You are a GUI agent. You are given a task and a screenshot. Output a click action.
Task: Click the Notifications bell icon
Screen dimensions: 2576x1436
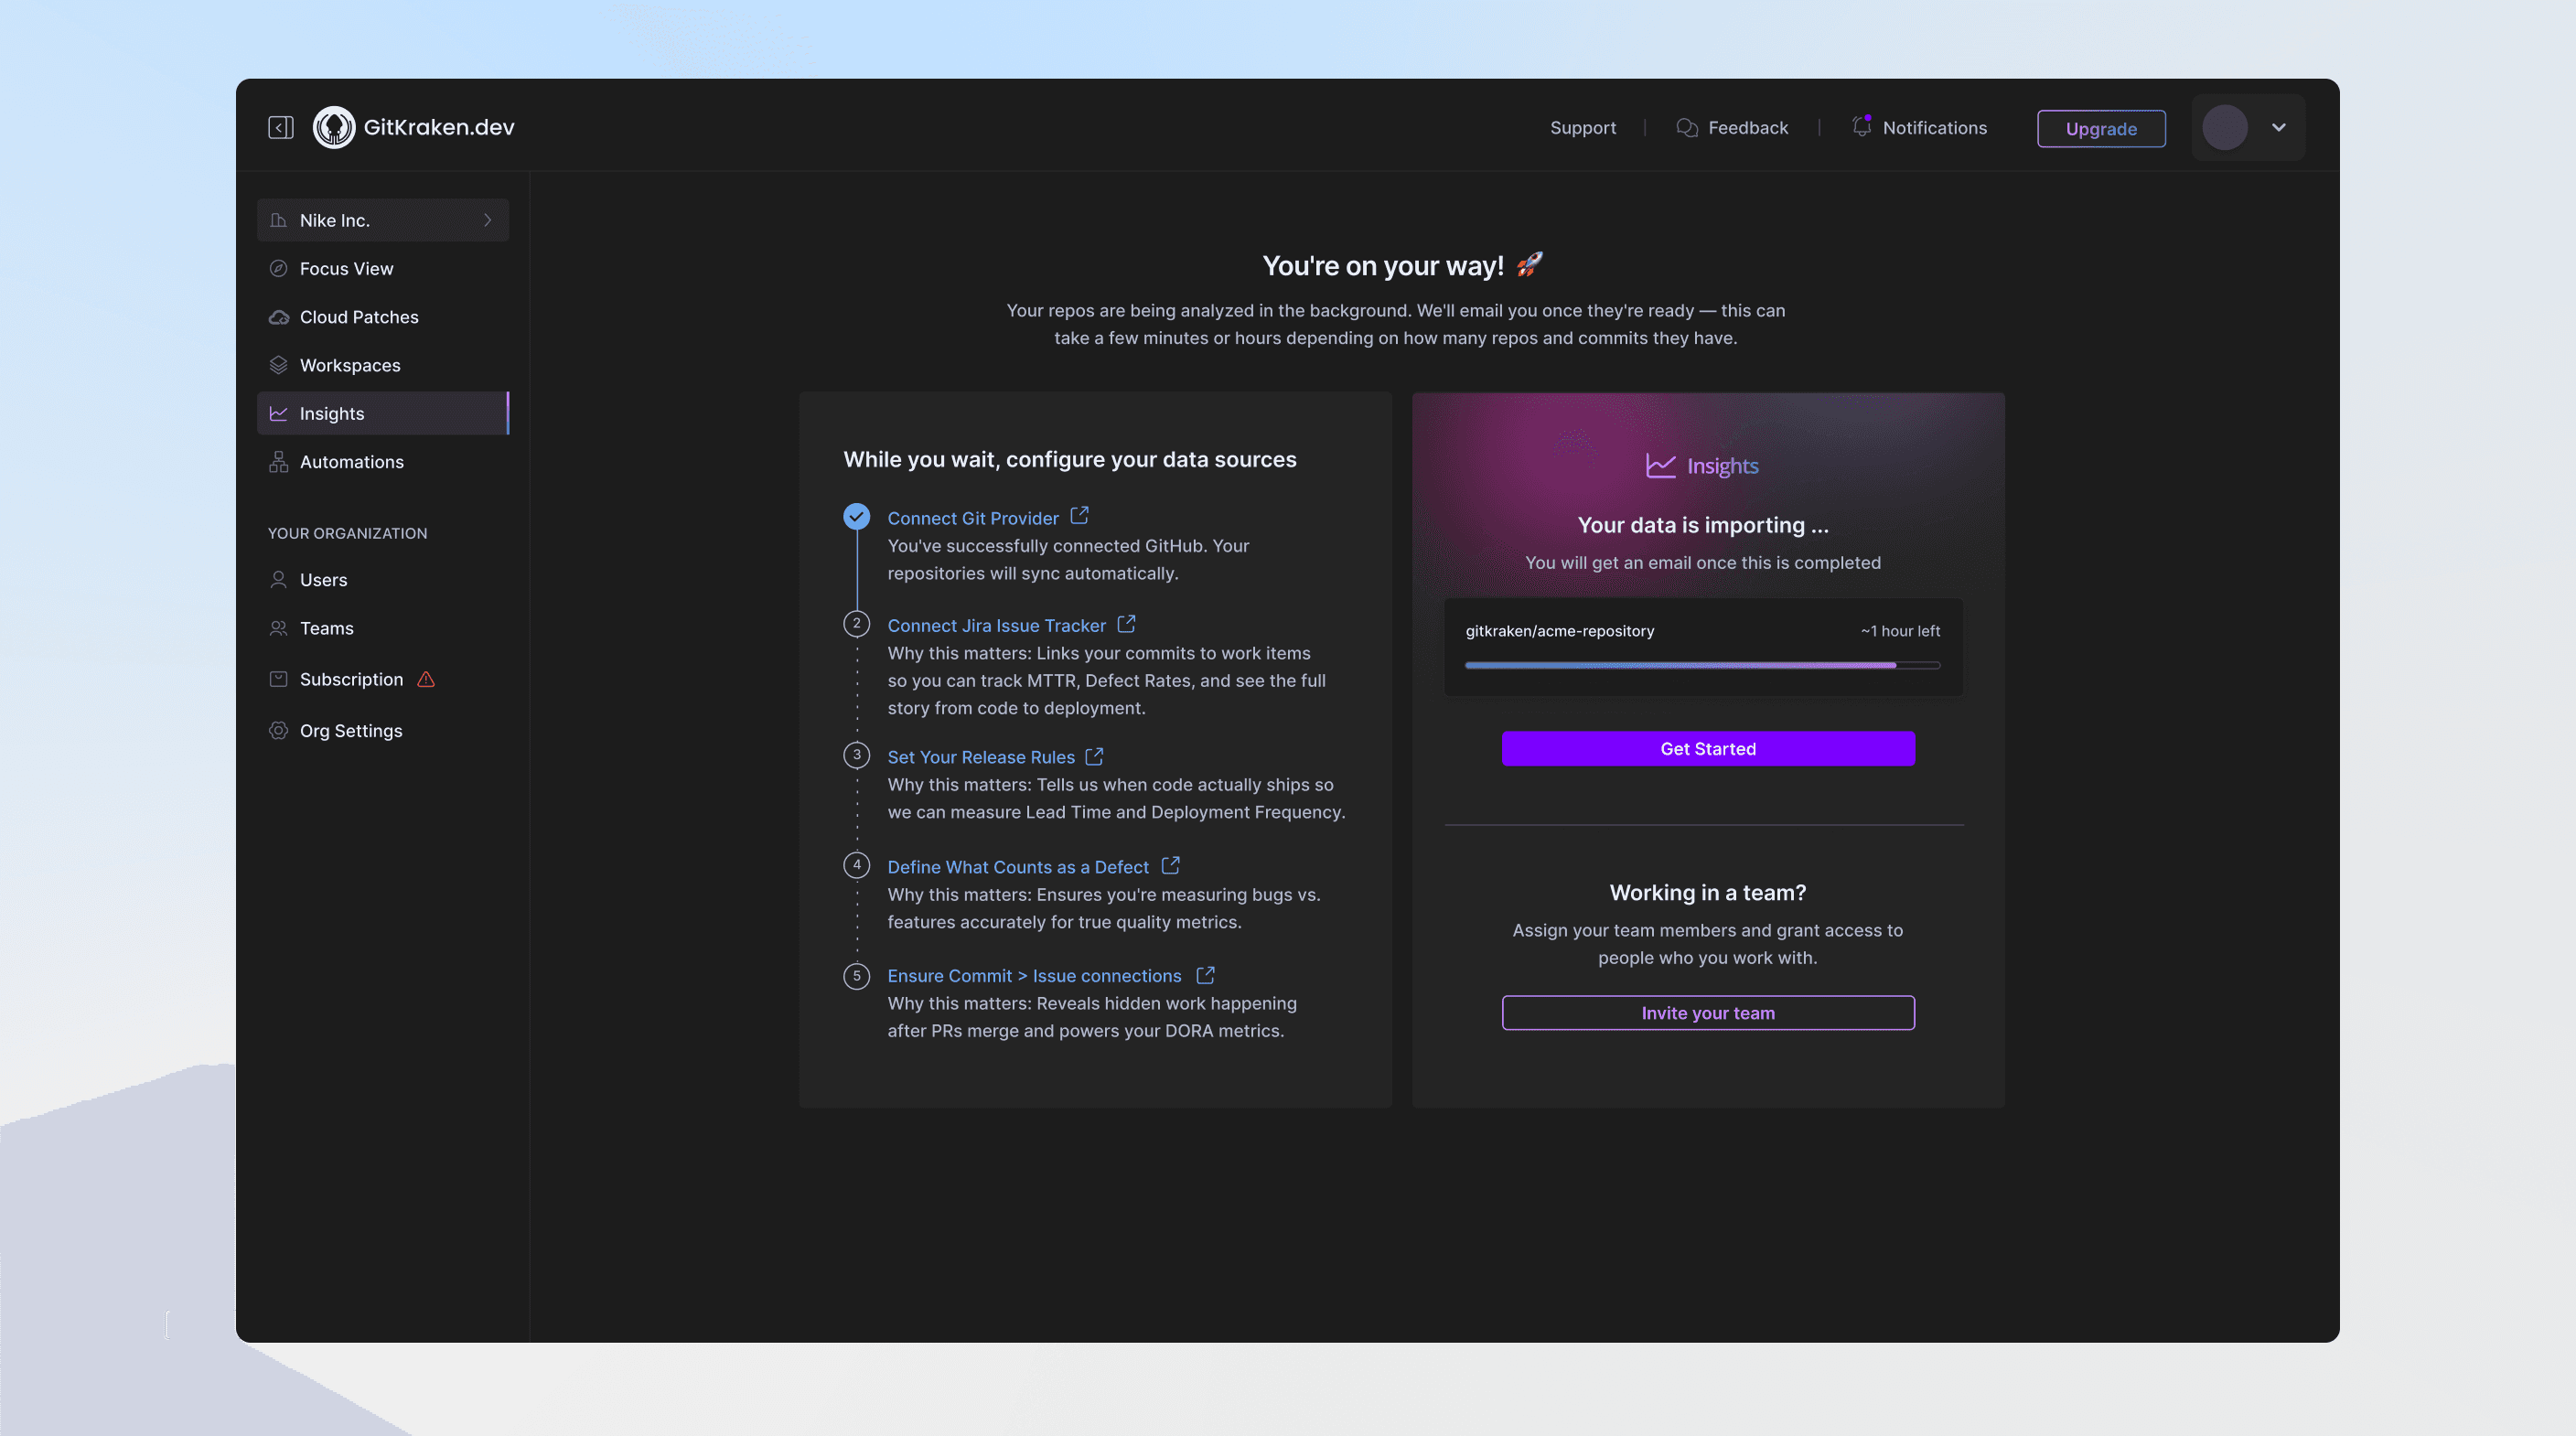click(x=1861, y=127)
